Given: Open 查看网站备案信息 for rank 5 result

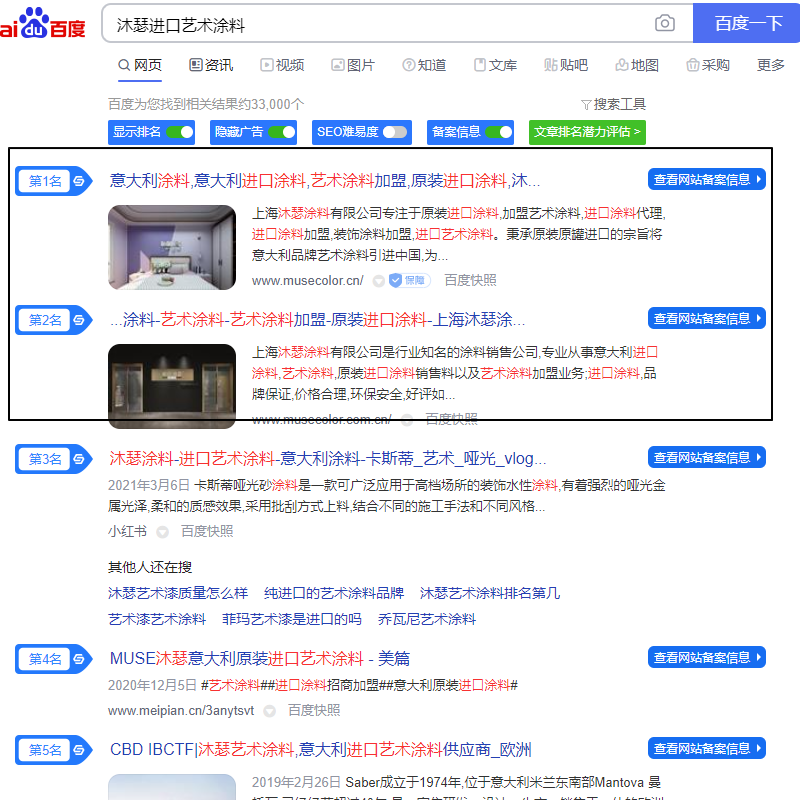Looking at the screenshot, I should tap(707, 748).
